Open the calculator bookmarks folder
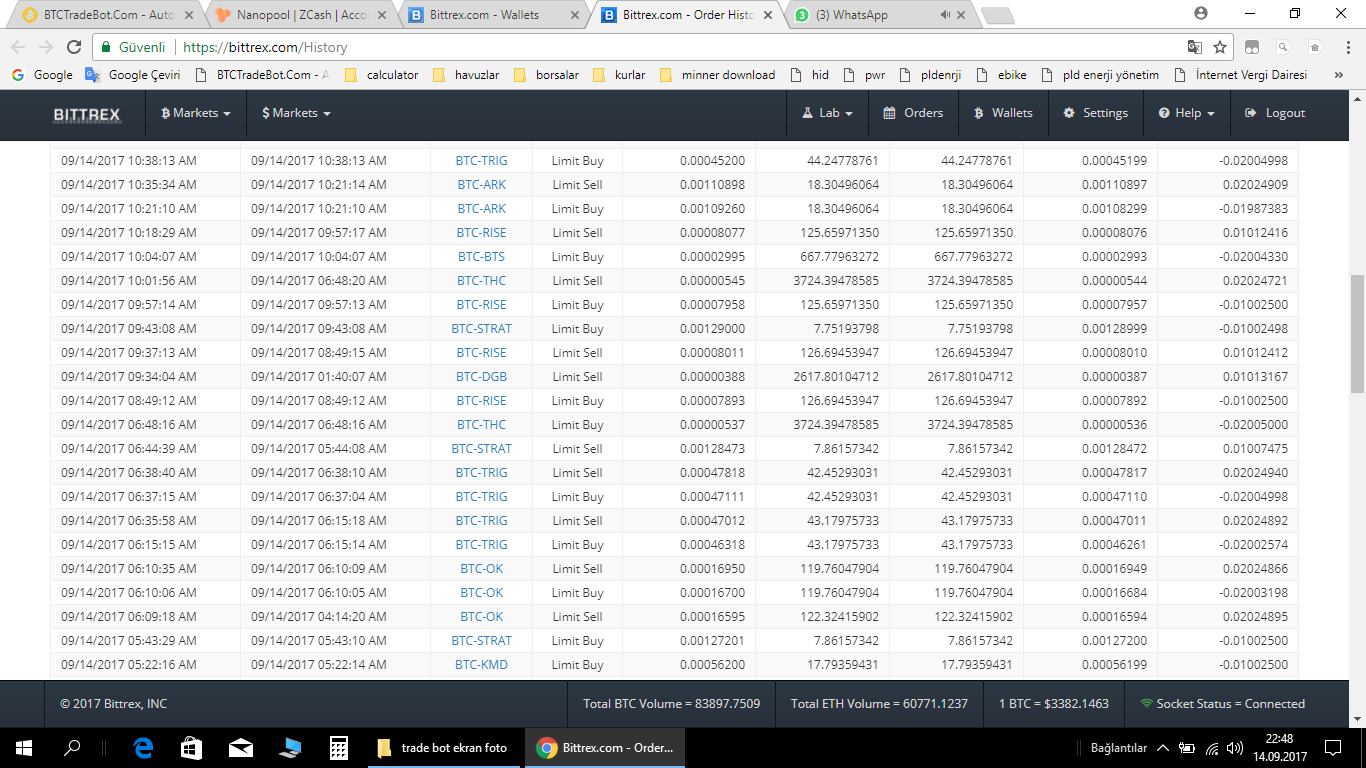This screenshot has height=768, width=1366. [x=381, y=75]
